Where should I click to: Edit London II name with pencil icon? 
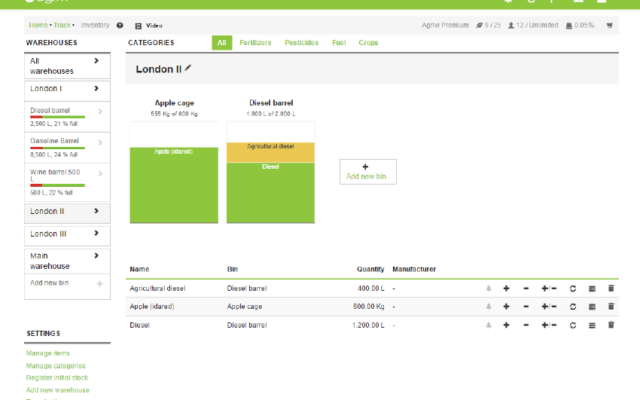coord(188,68)
